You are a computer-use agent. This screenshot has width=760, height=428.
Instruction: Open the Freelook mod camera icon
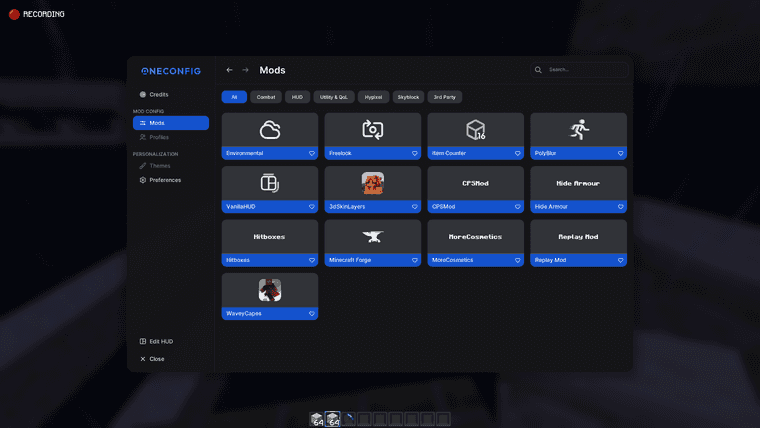(x=373, y=130)
